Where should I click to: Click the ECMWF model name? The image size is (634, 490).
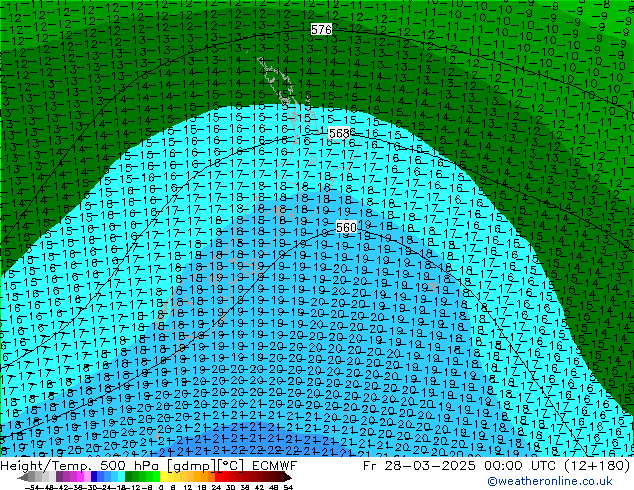[275, 466]
